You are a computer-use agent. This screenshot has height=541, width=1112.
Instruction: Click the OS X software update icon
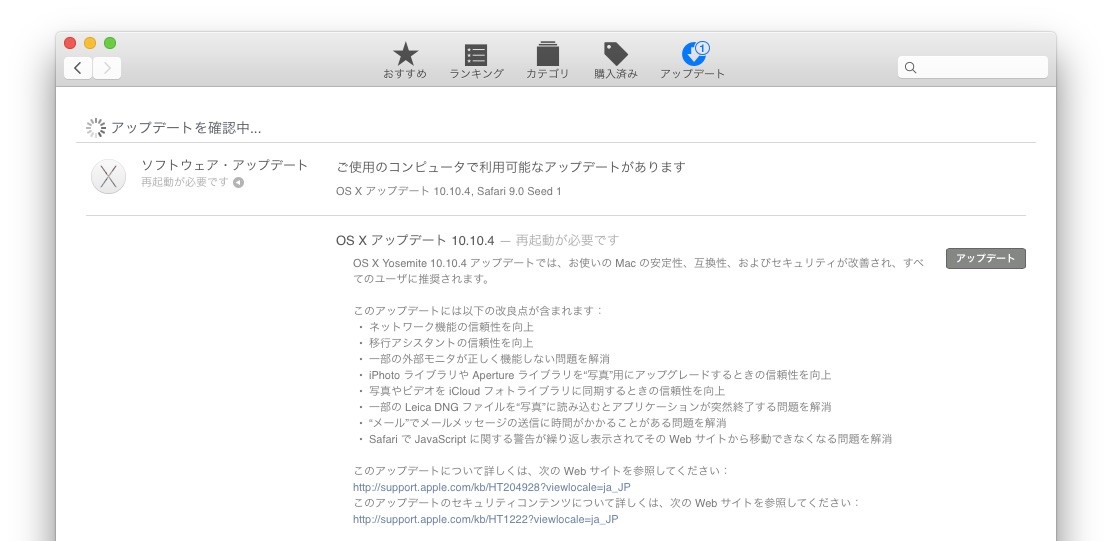tap(109, 177)
